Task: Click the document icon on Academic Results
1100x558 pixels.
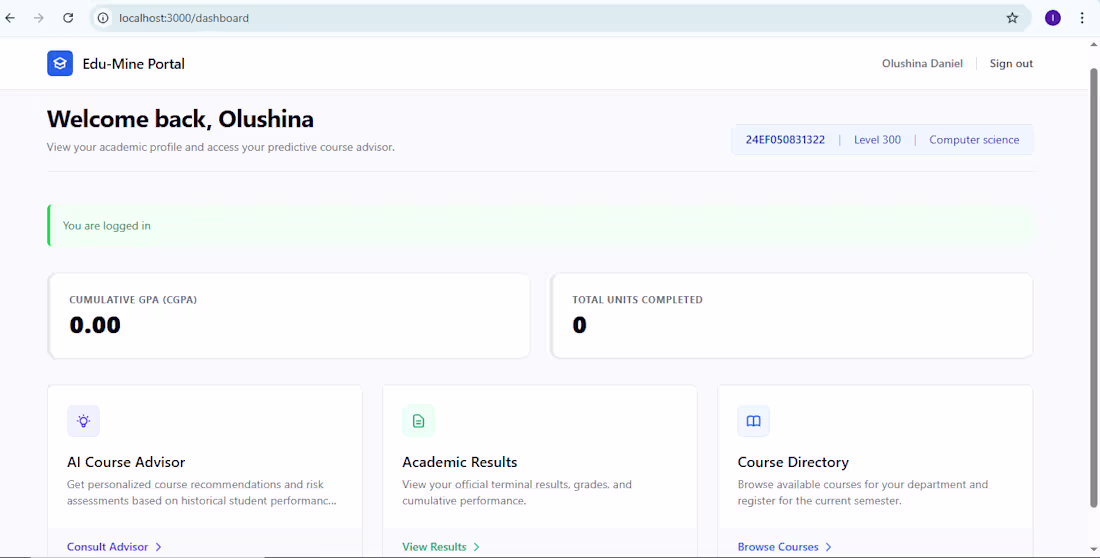Action: tap(418, 421)
